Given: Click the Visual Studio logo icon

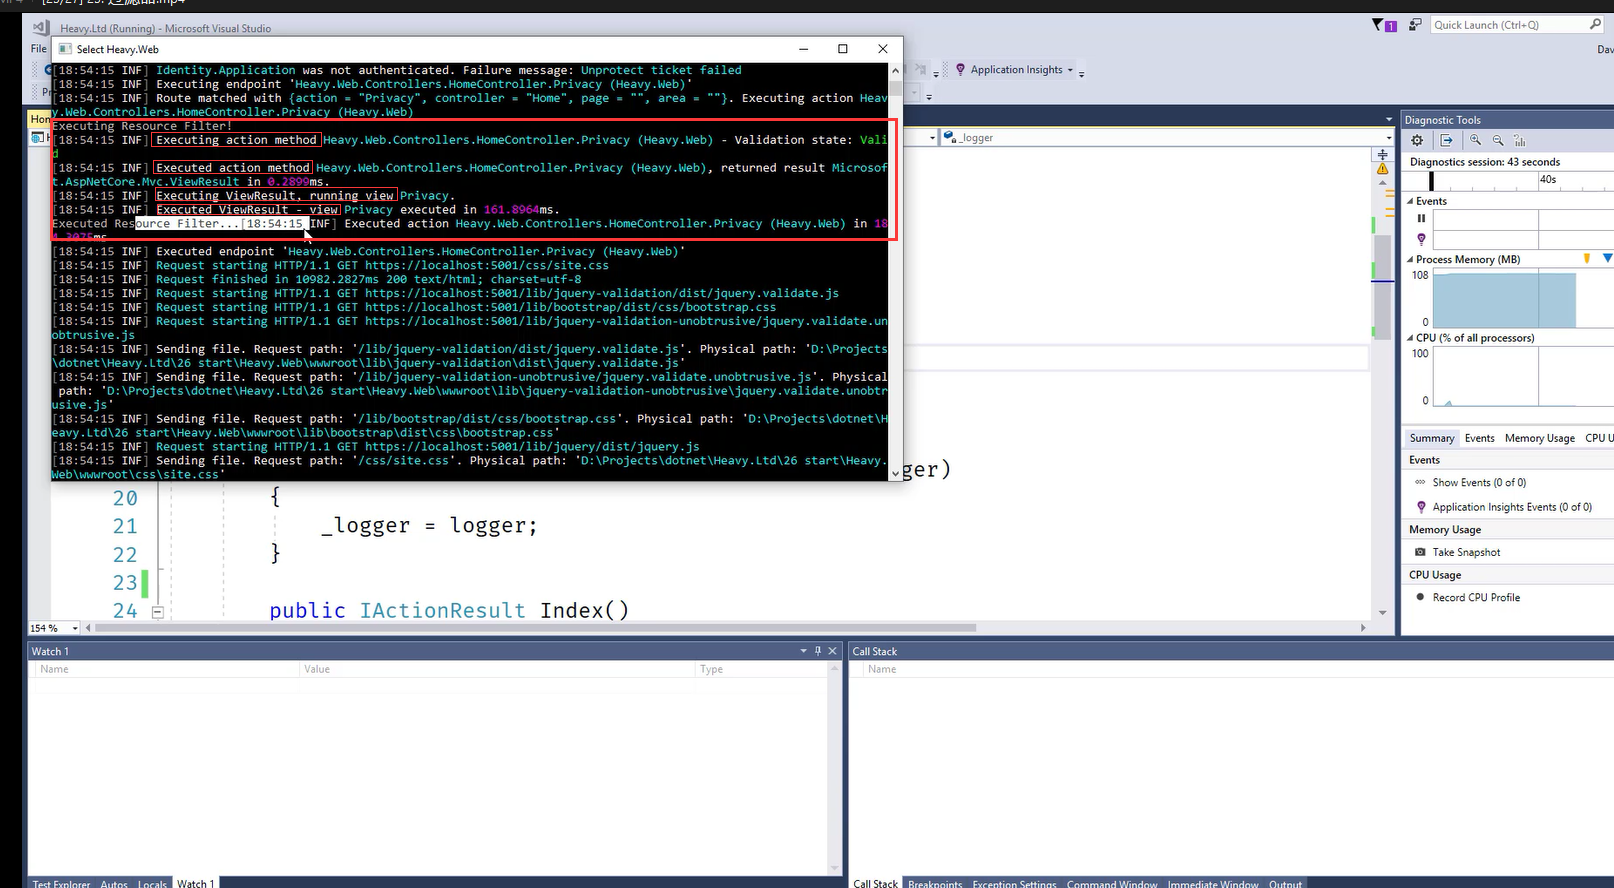Looking at the screenshot, I should point(42,28).
